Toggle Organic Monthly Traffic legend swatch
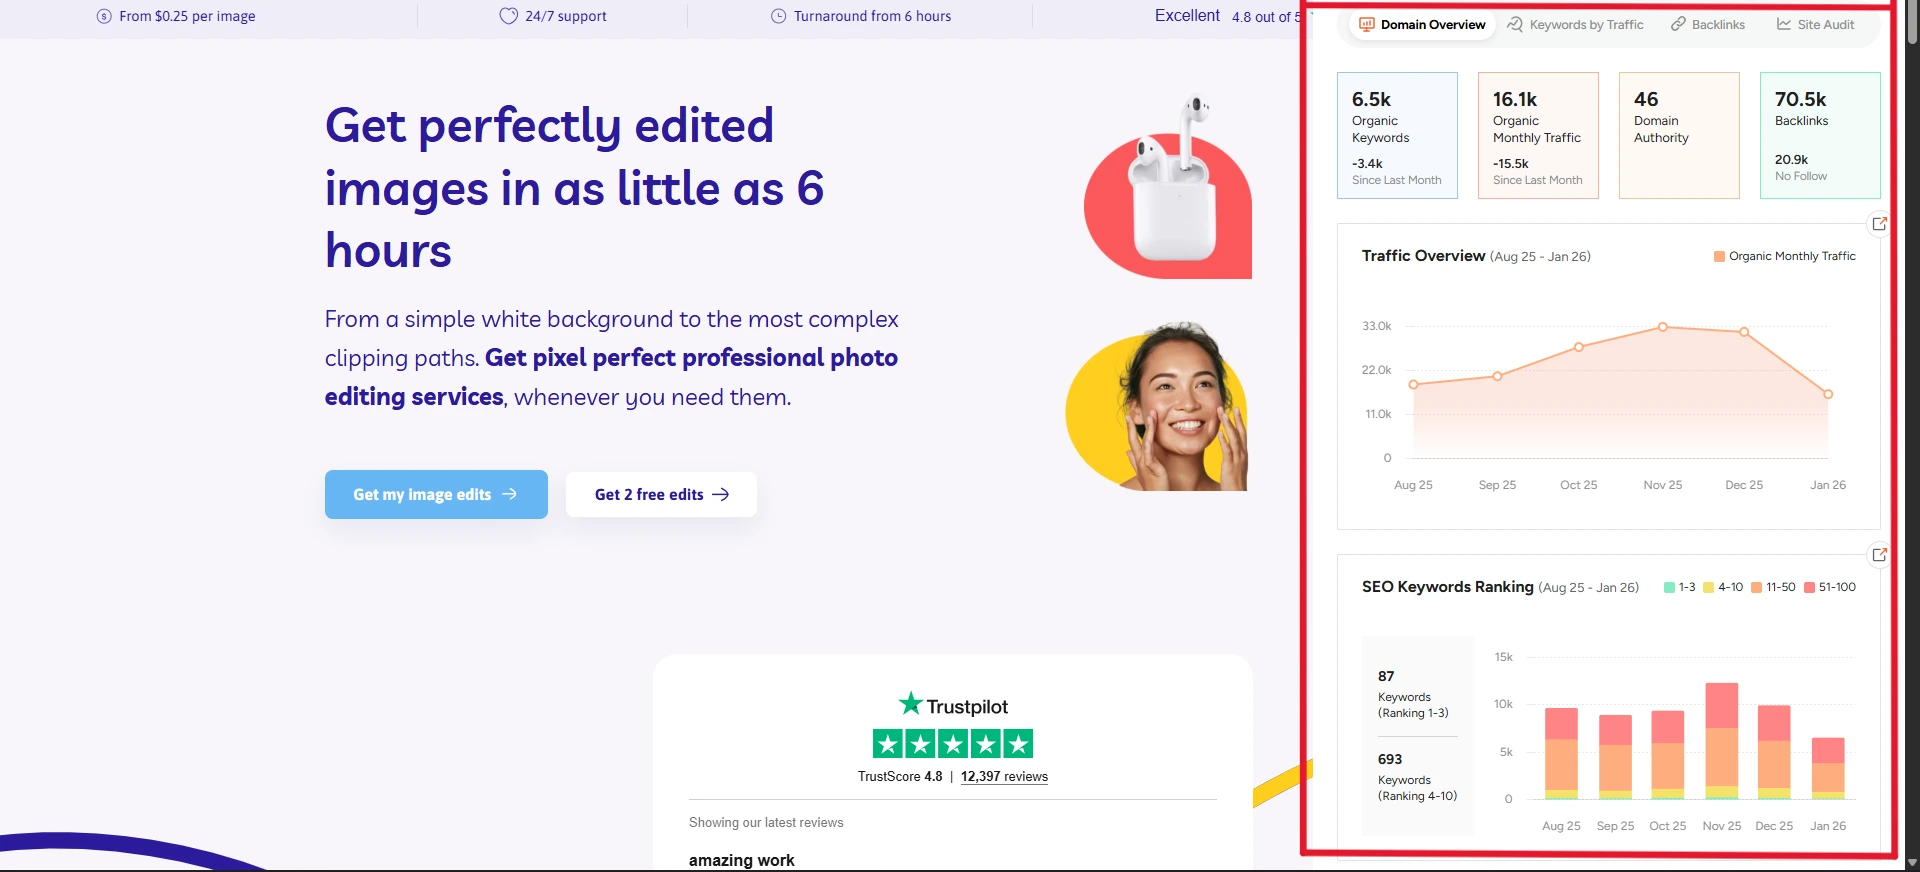1920x872 pixels. pyautogui.click(x=1719, y=257)
